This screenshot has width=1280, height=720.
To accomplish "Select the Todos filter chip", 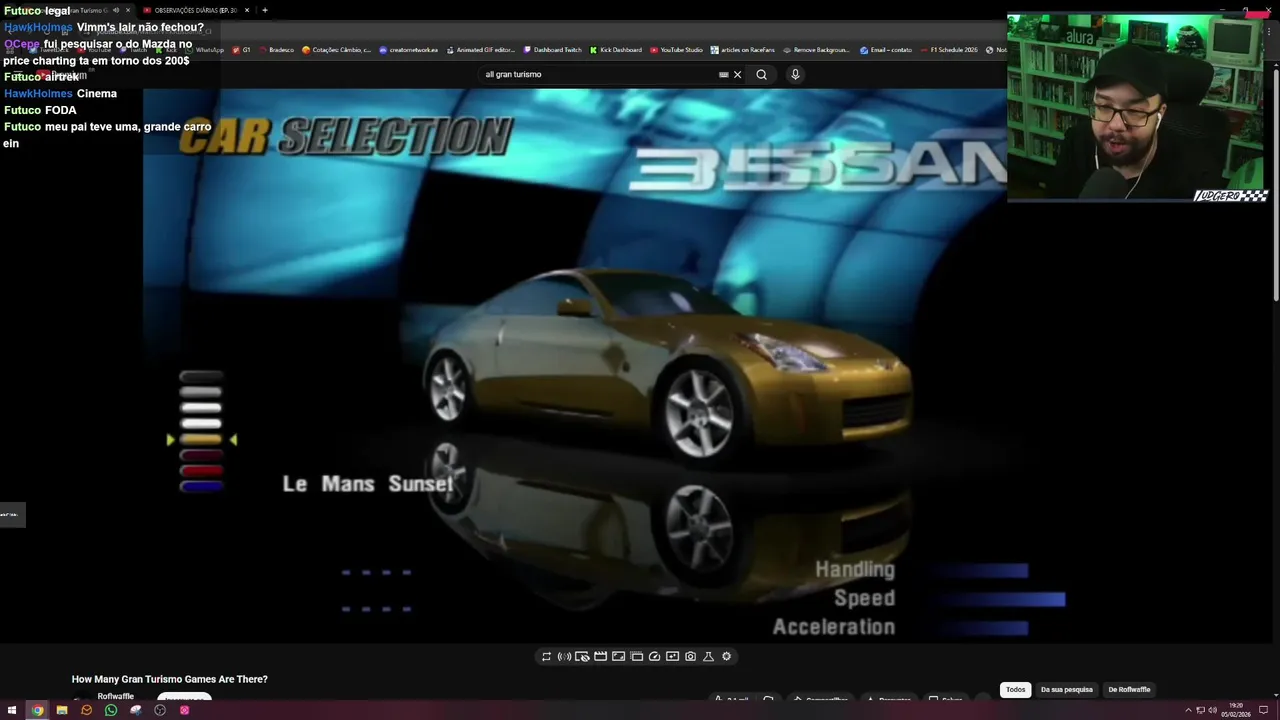I will 1015,689.
